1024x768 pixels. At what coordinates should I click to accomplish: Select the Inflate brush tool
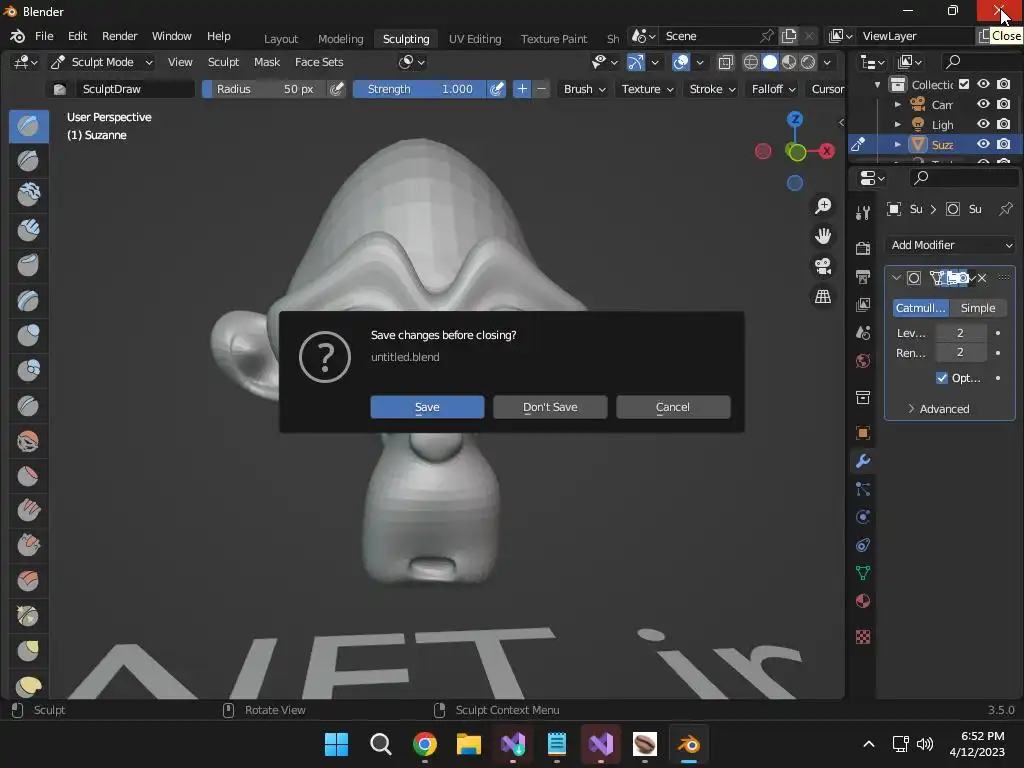pyautogui.click(x=28, y=335)
